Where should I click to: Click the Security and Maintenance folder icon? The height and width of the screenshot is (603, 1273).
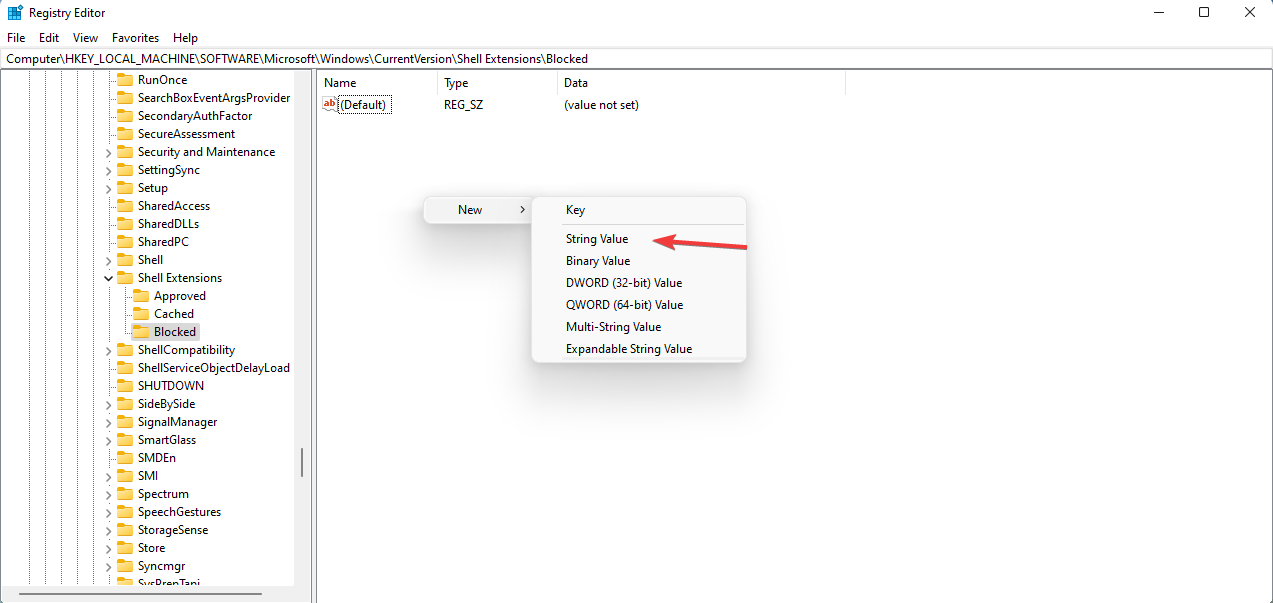tap(125, 152)
